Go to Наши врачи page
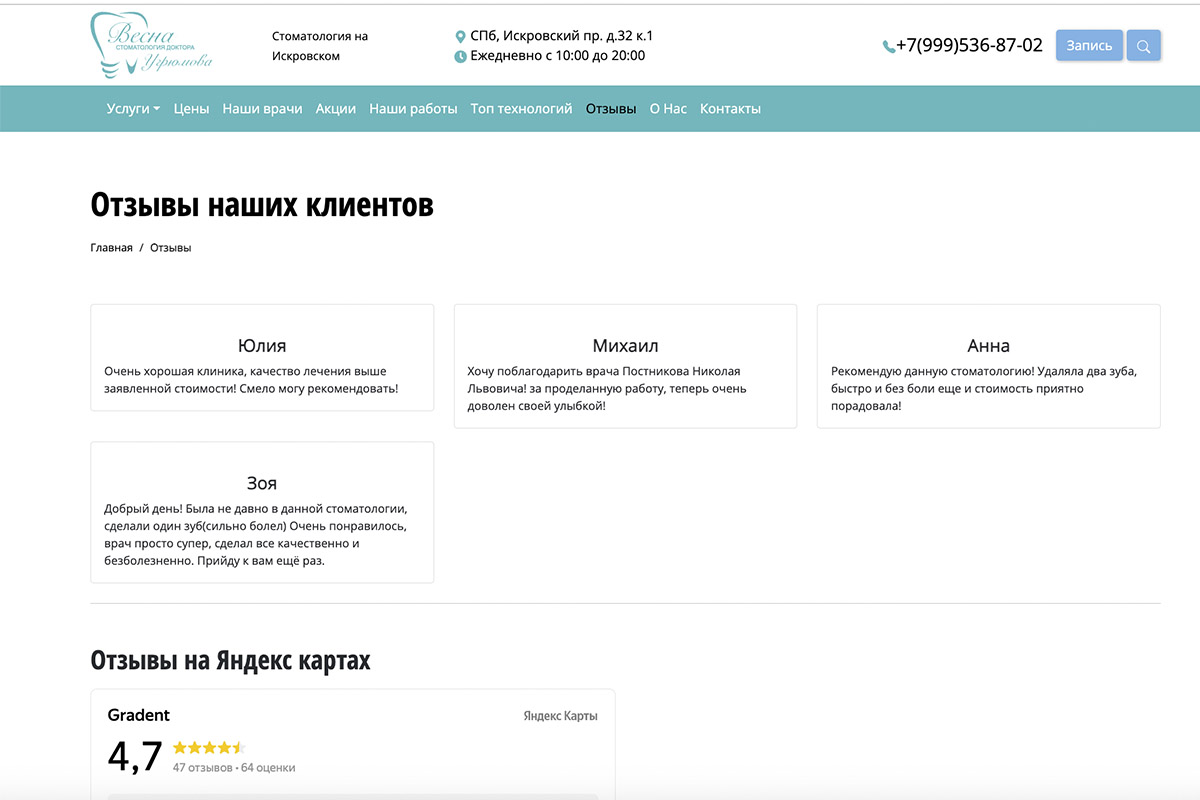This screenshot has width=1200, height=800. pyautogui.click(x=262, y=108)
